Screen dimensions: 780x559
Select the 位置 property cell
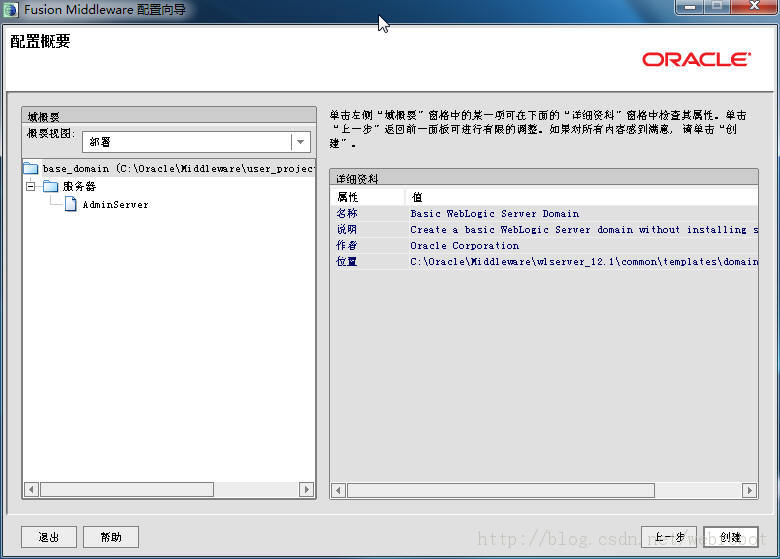click(x=347, y=261)
